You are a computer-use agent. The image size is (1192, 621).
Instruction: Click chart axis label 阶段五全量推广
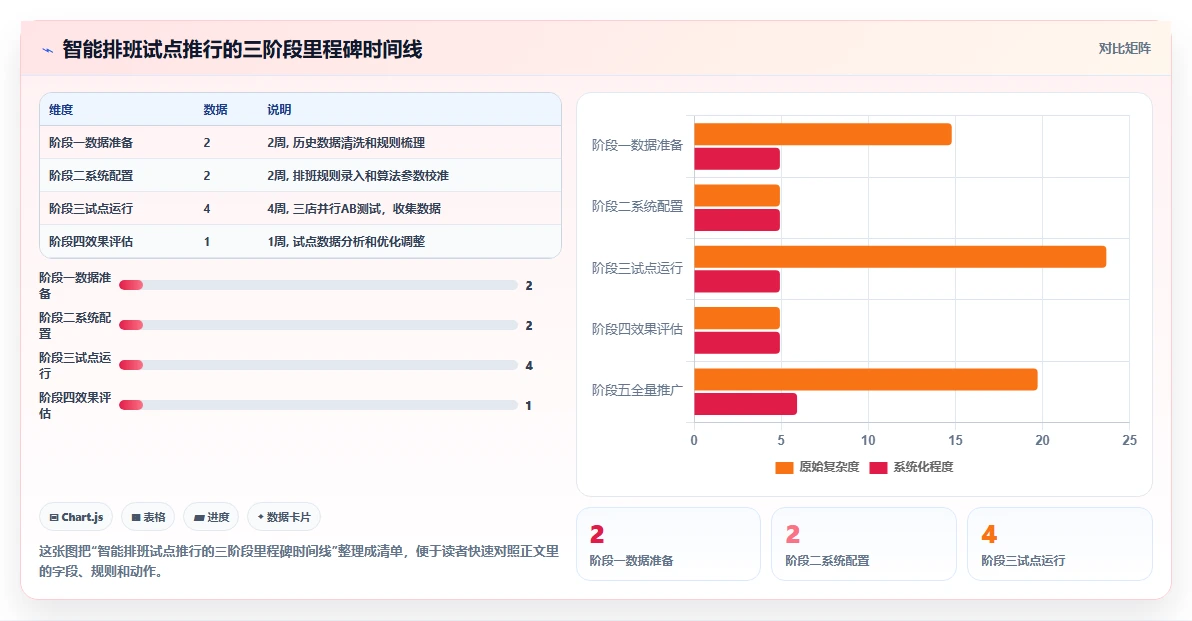(637, 390)
